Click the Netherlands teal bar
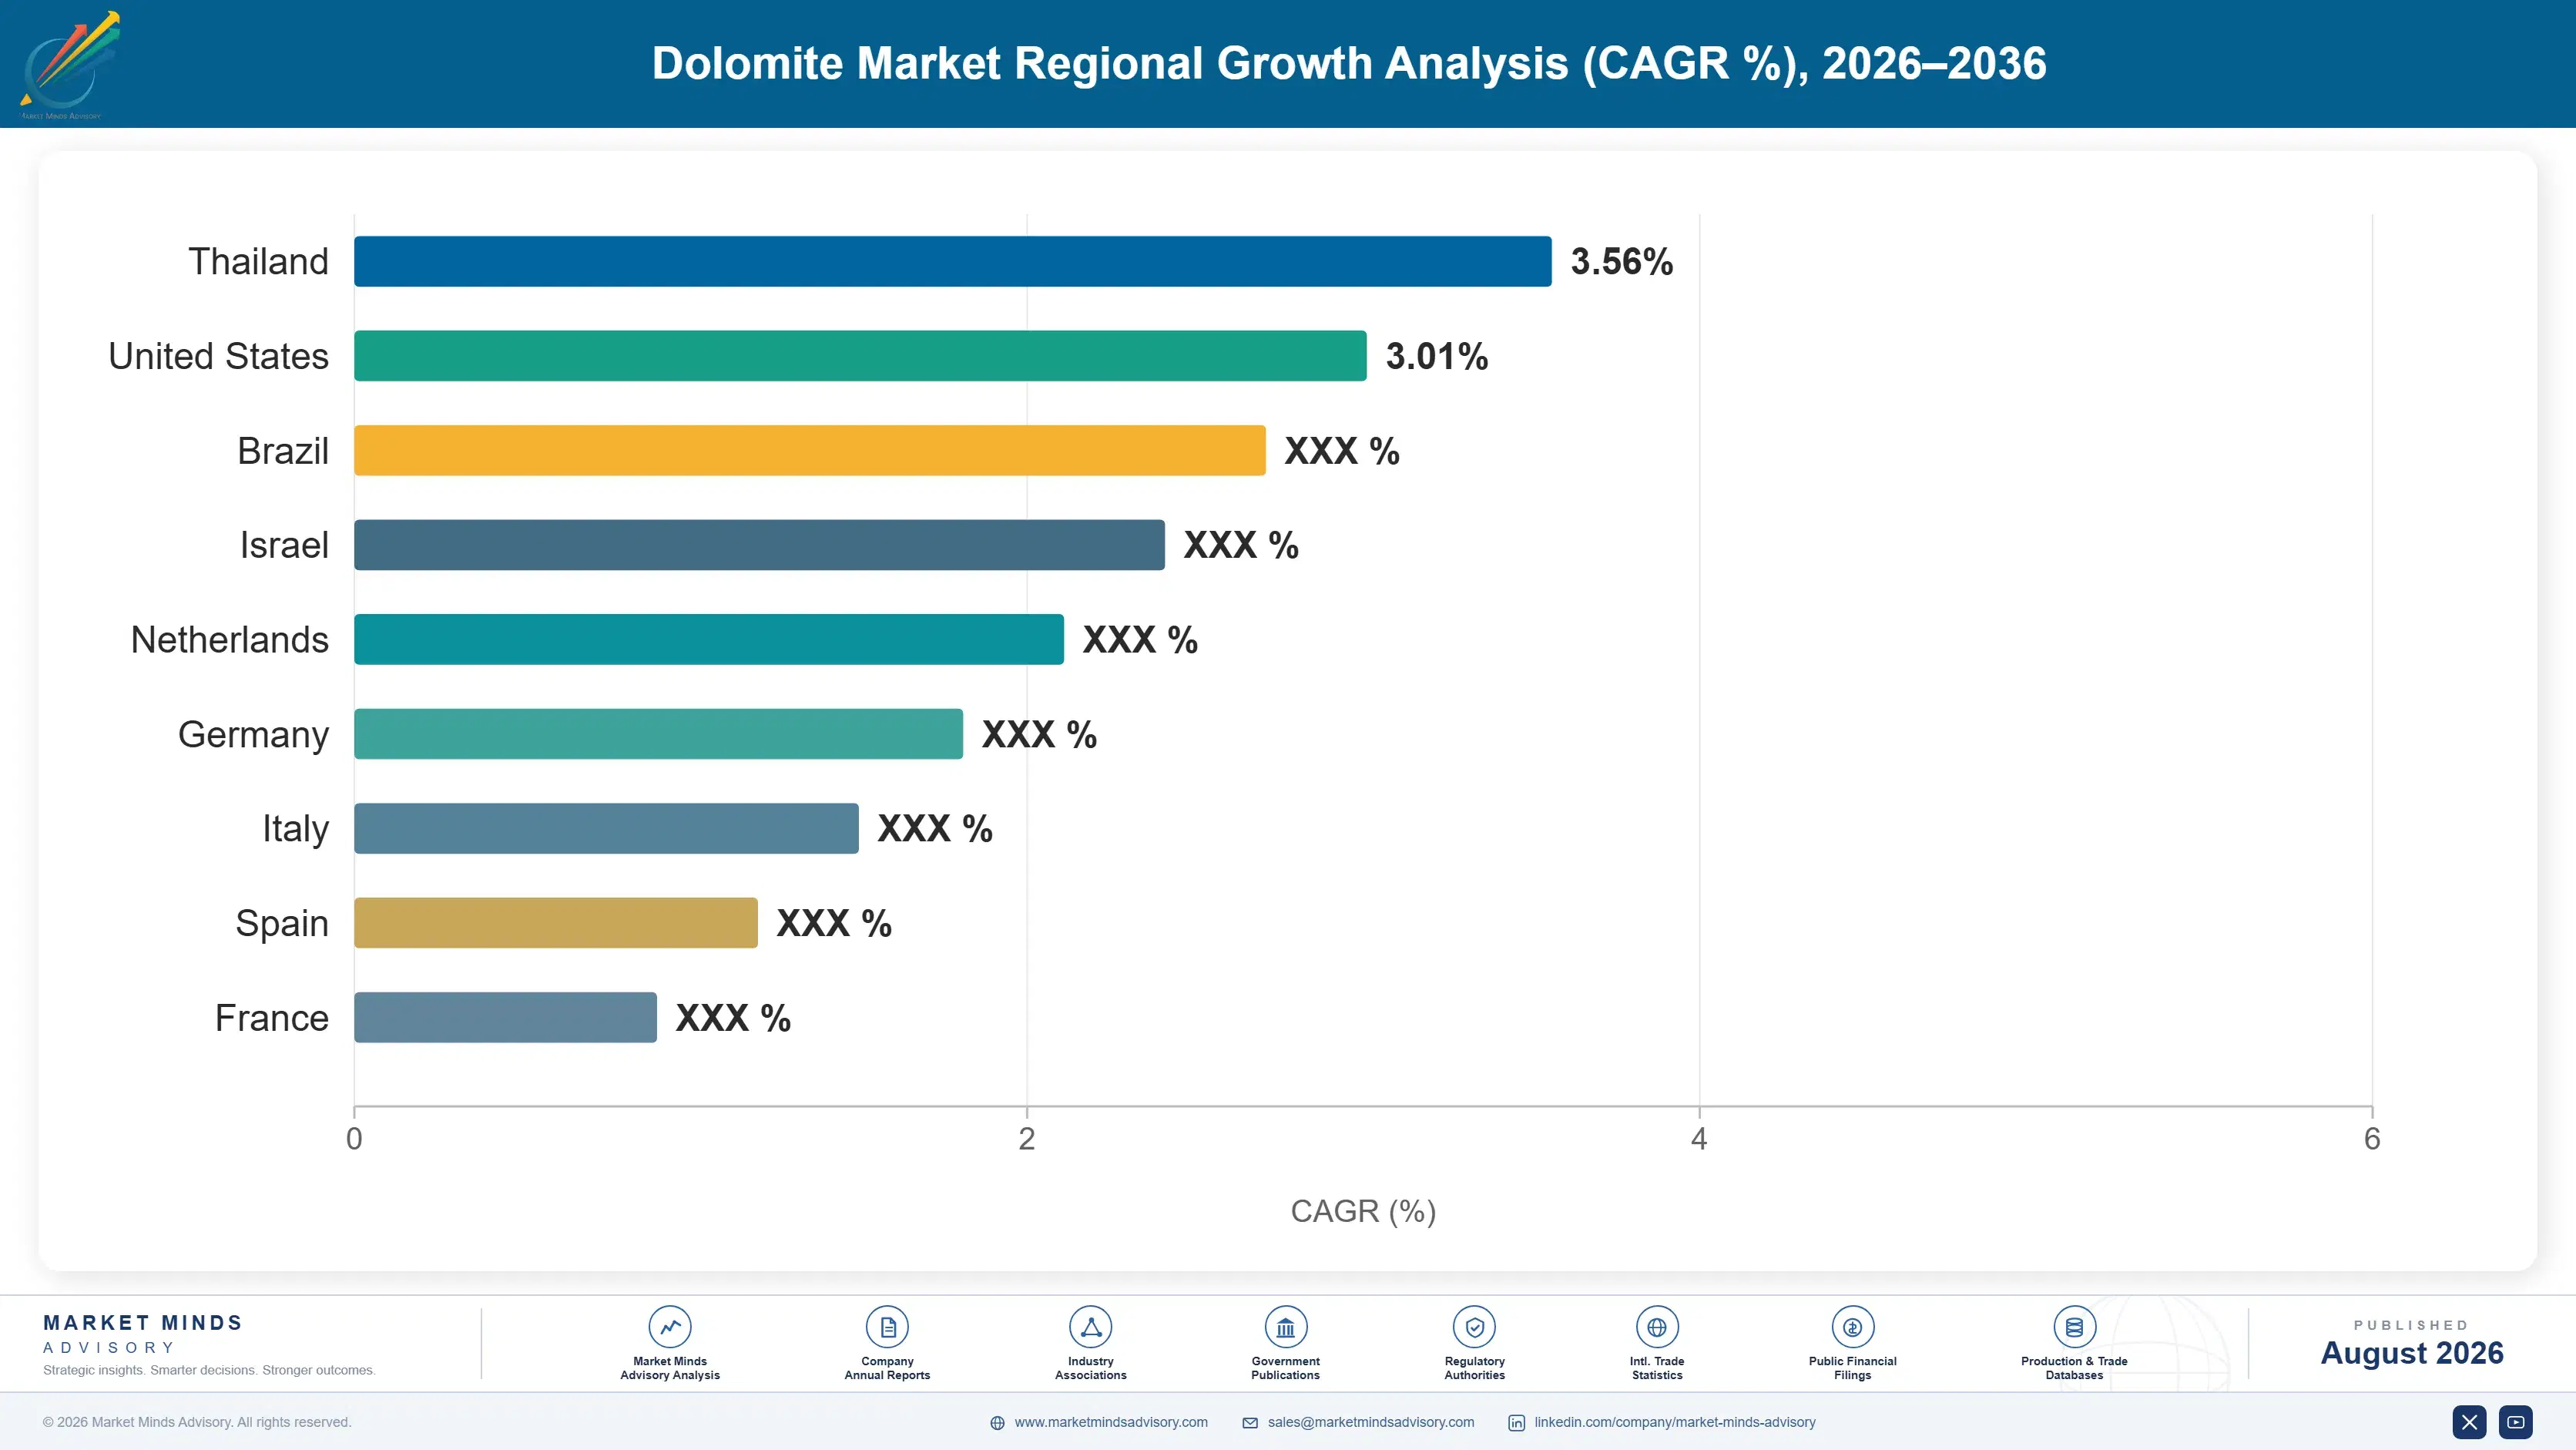This screenshot has height=1450, width=2576. pyautogui.click(x=709, y=639)
